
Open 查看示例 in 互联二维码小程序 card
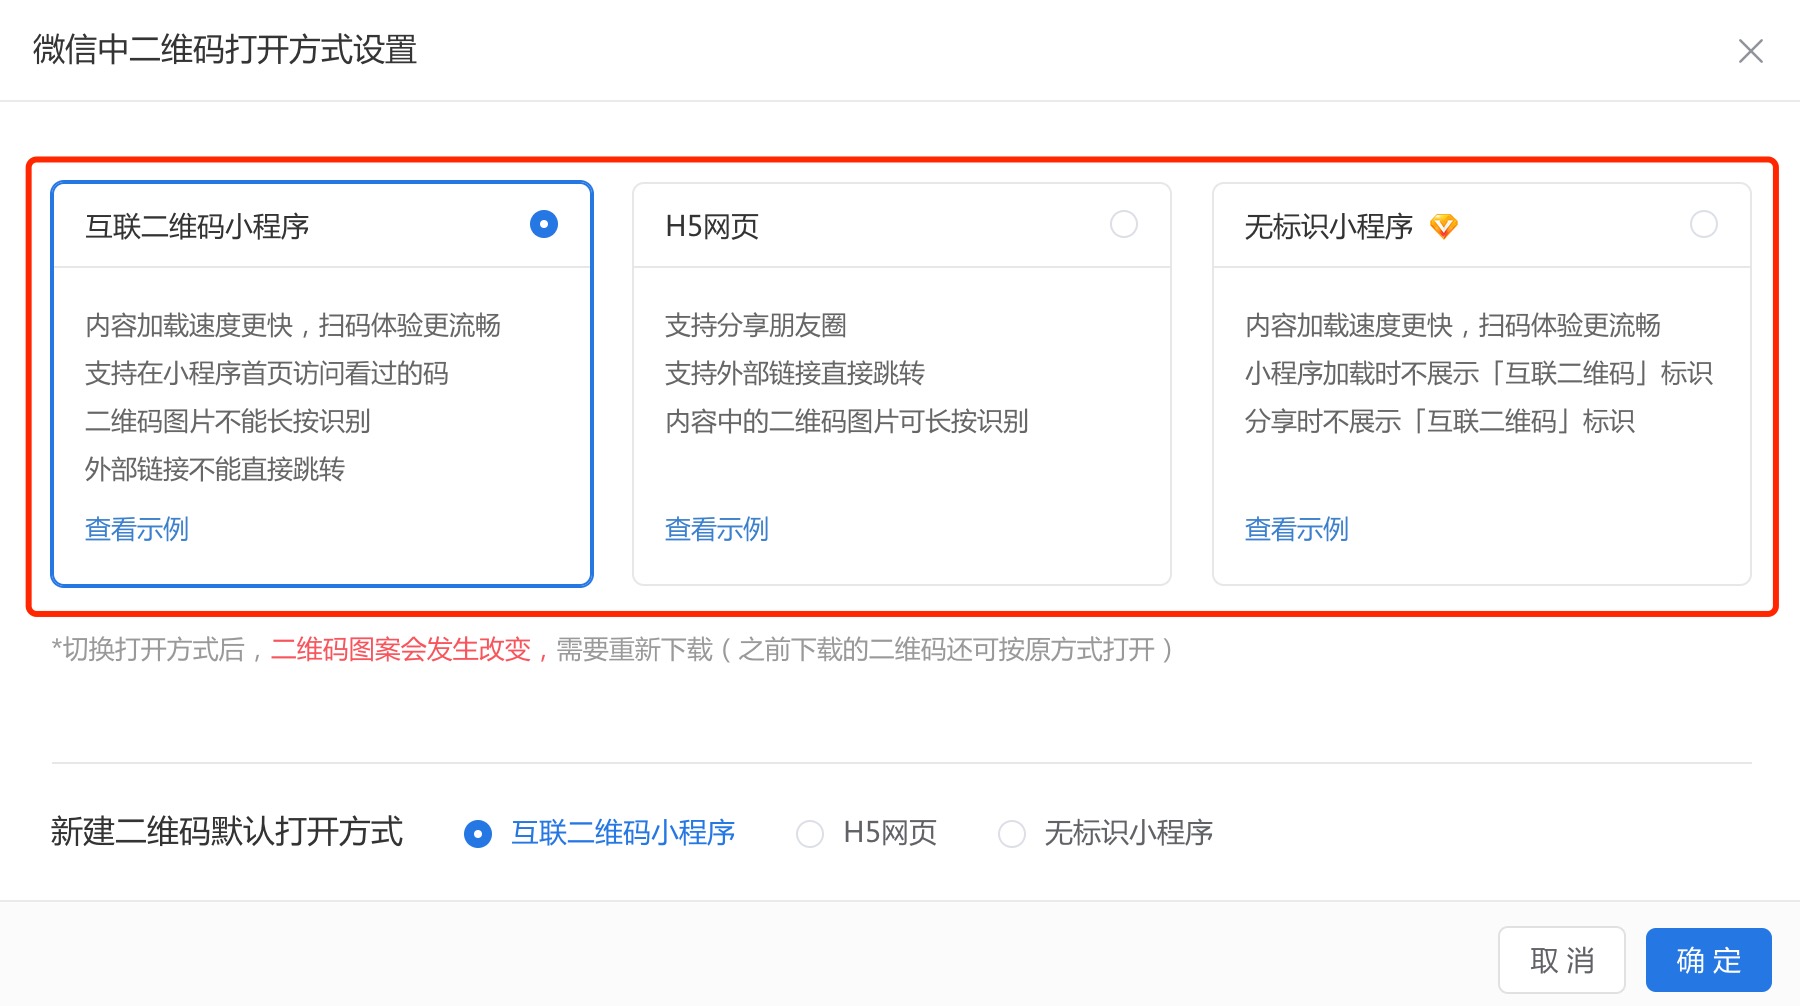[137, 529]
